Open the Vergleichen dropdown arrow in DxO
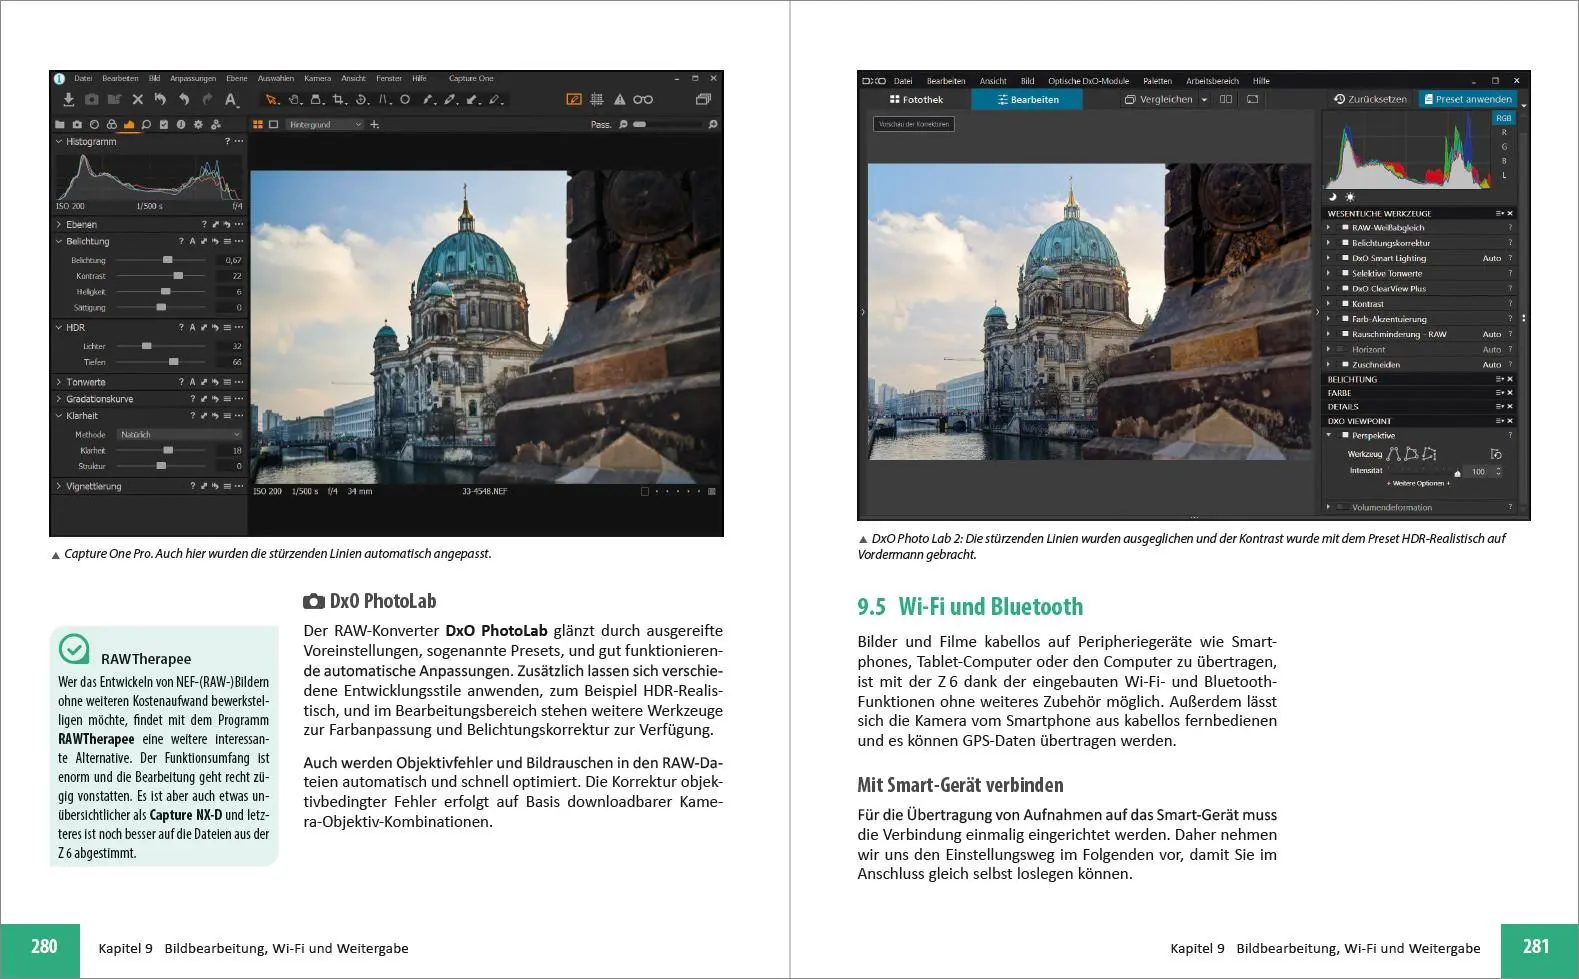 point(1204,100)
